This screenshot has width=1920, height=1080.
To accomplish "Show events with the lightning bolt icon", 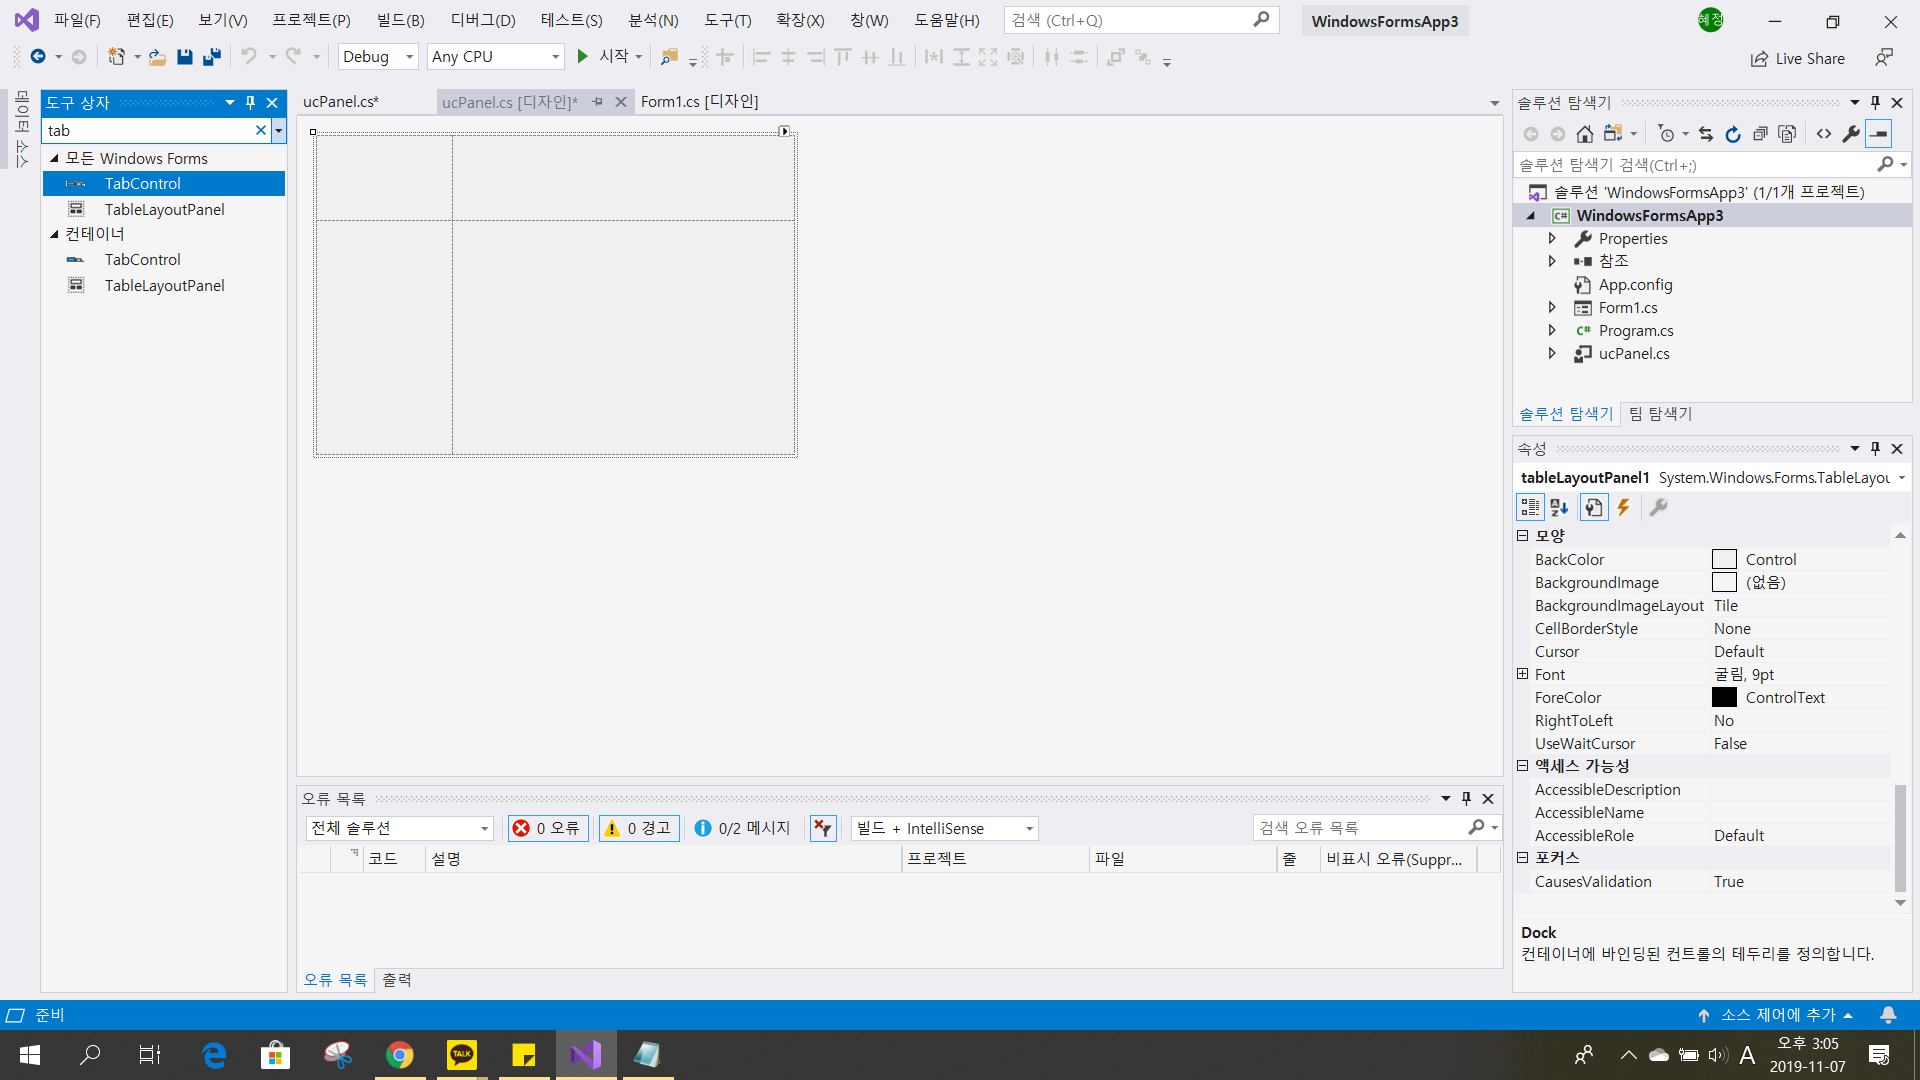I will 1624,508.
